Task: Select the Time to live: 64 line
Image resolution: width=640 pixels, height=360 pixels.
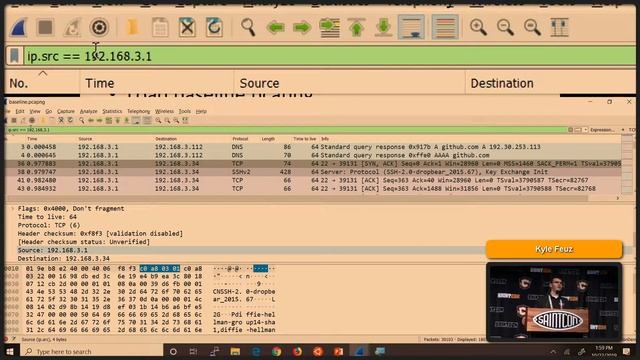Action: [47, 217]
